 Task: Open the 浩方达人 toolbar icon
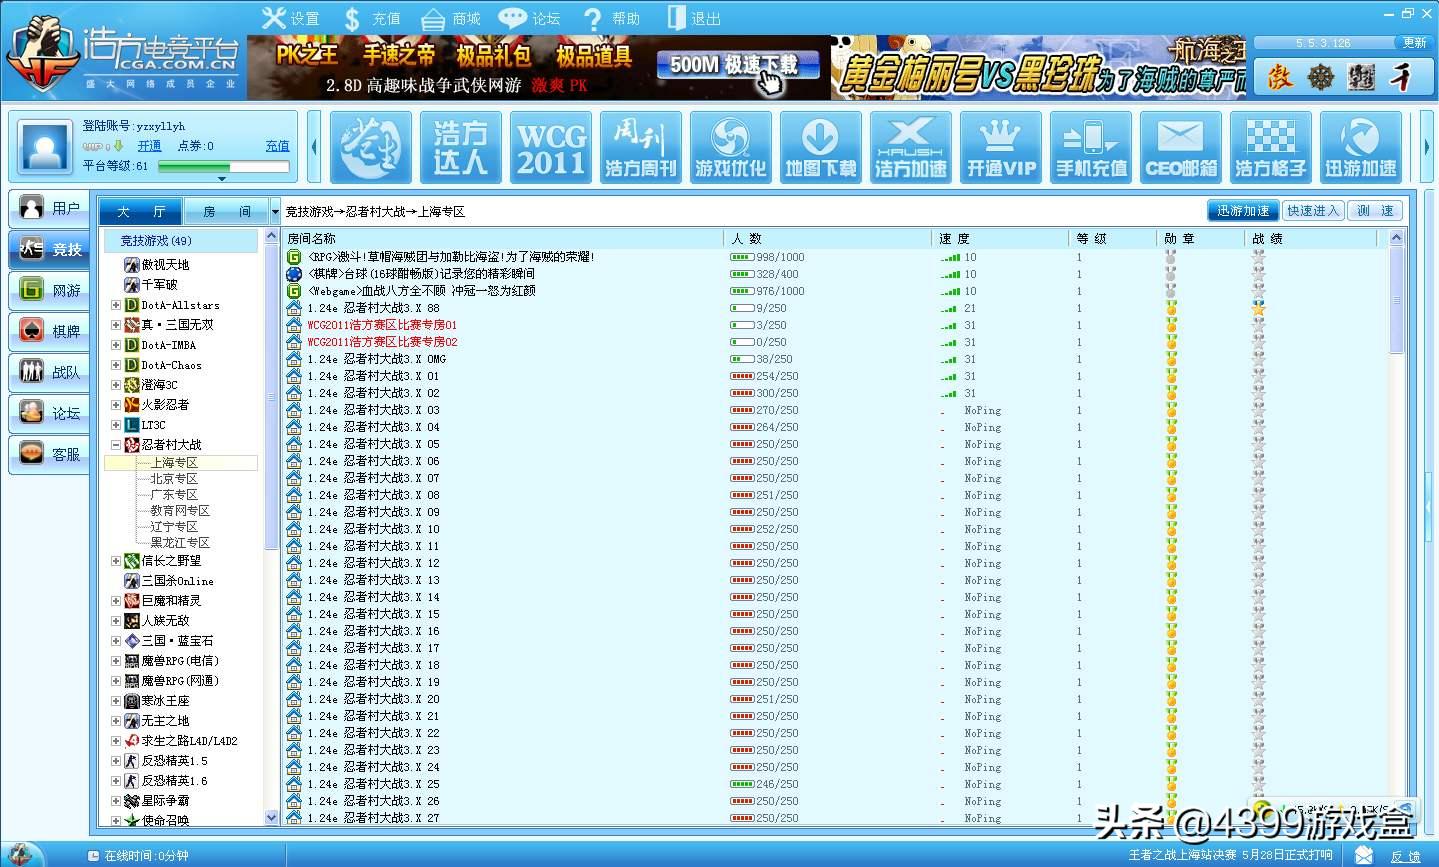(x=461, y=148)
